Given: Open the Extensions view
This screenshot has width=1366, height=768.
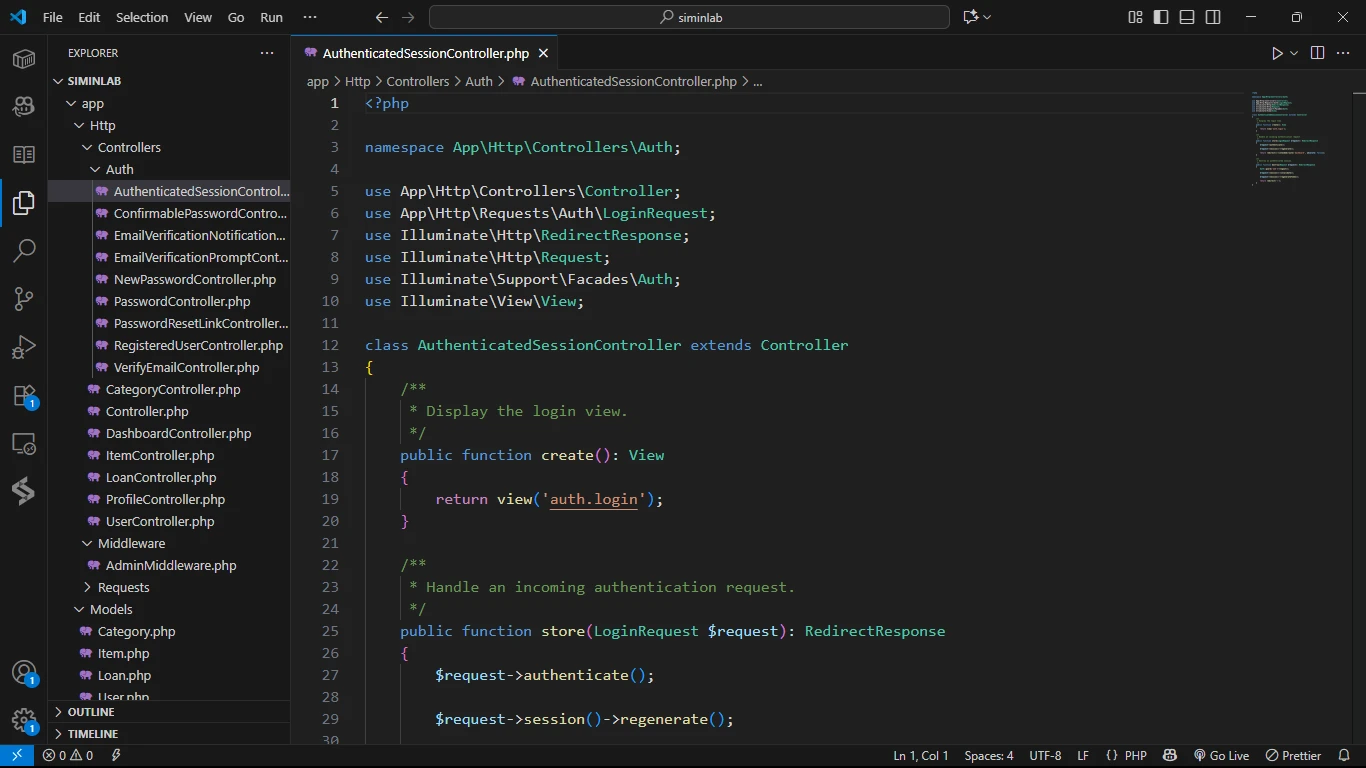Looking at the screenshot, I should click(24, 396).
